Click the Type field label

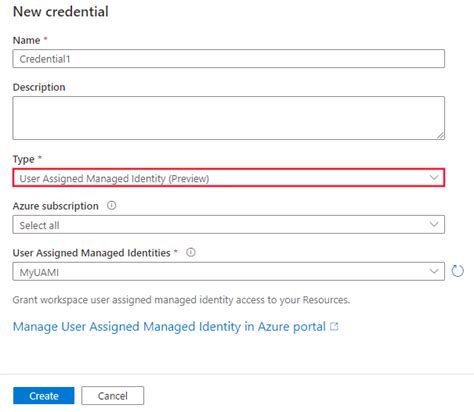click(23, 159)
